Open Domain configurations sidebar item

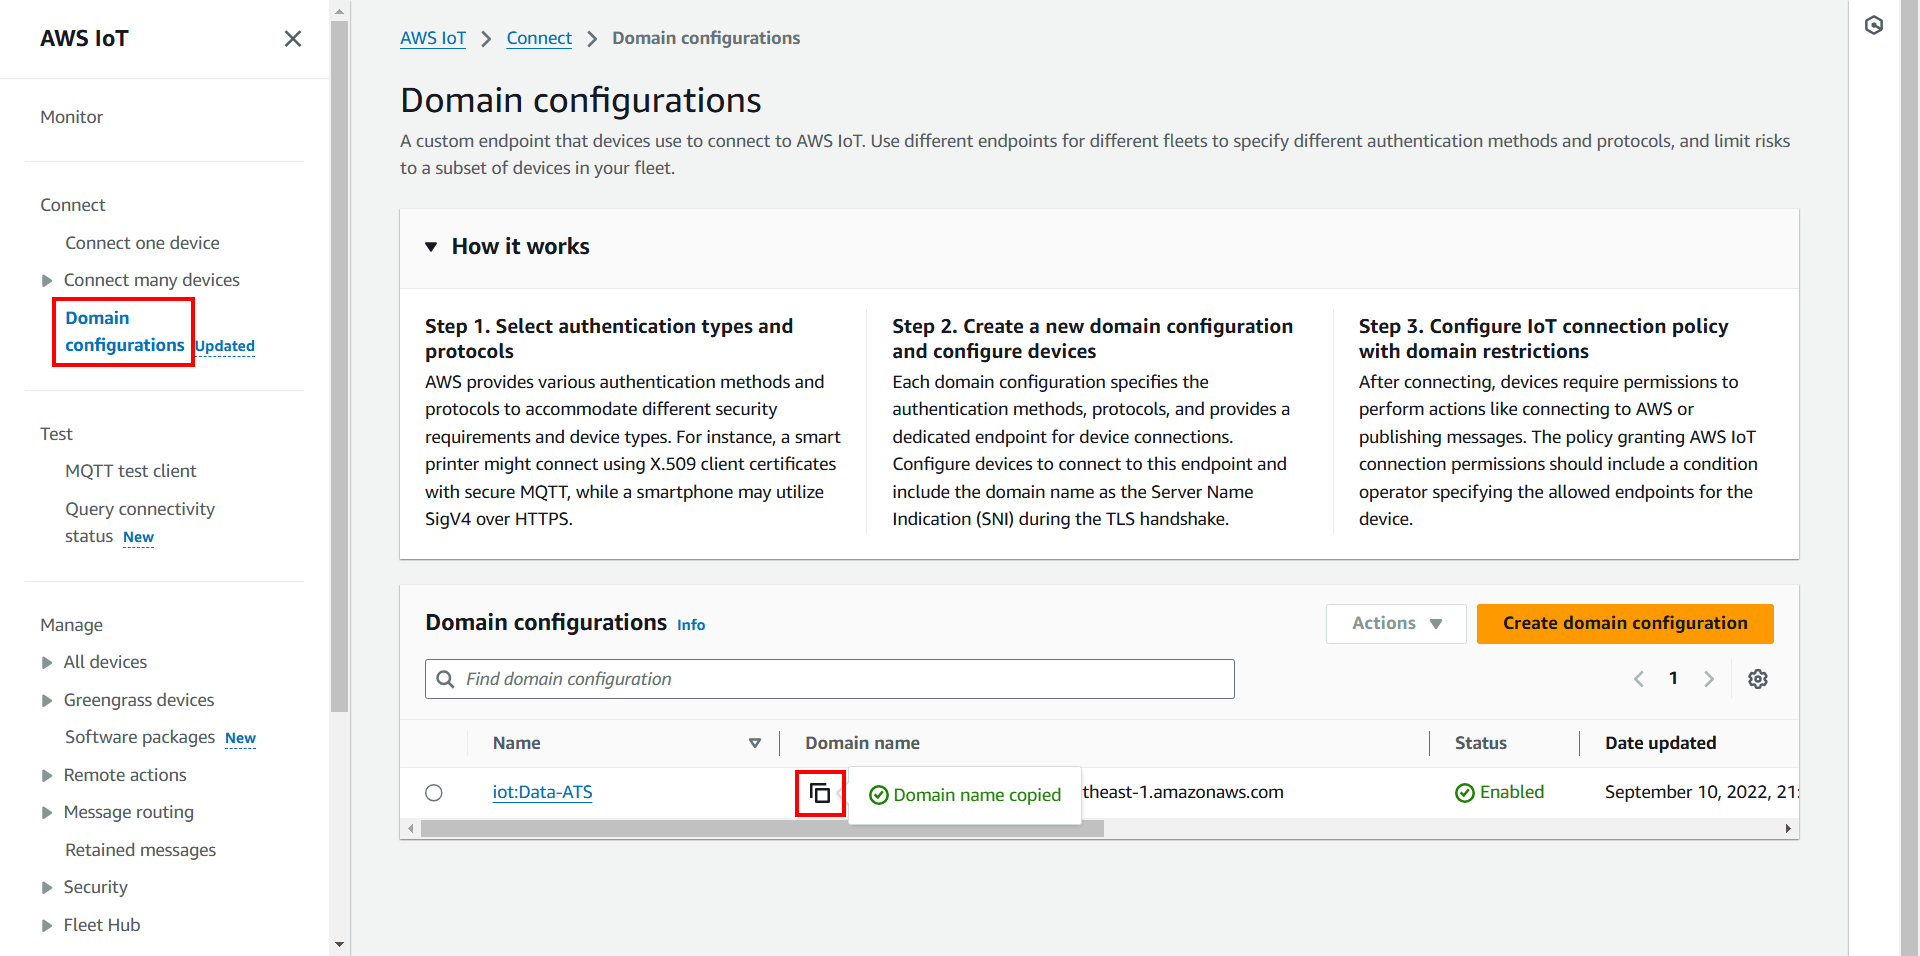click(x=124, y=331)
